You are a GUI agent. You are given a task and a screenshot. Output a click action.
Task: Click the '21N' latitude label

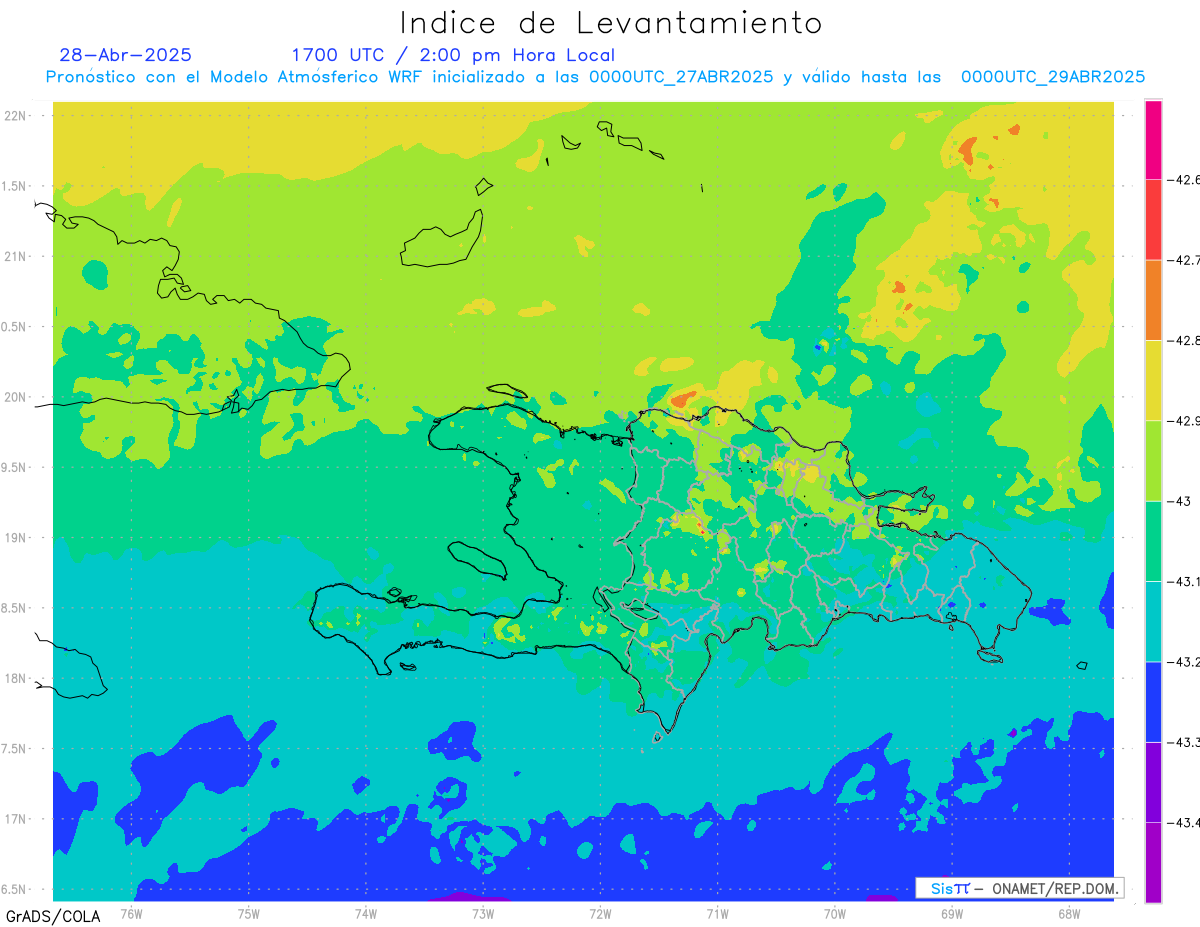[15, 256]
